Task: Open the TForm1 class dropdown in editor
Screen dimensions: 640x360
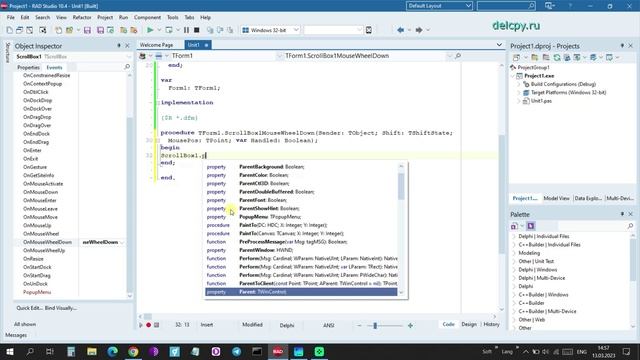Action: click(x=280, y=56)
